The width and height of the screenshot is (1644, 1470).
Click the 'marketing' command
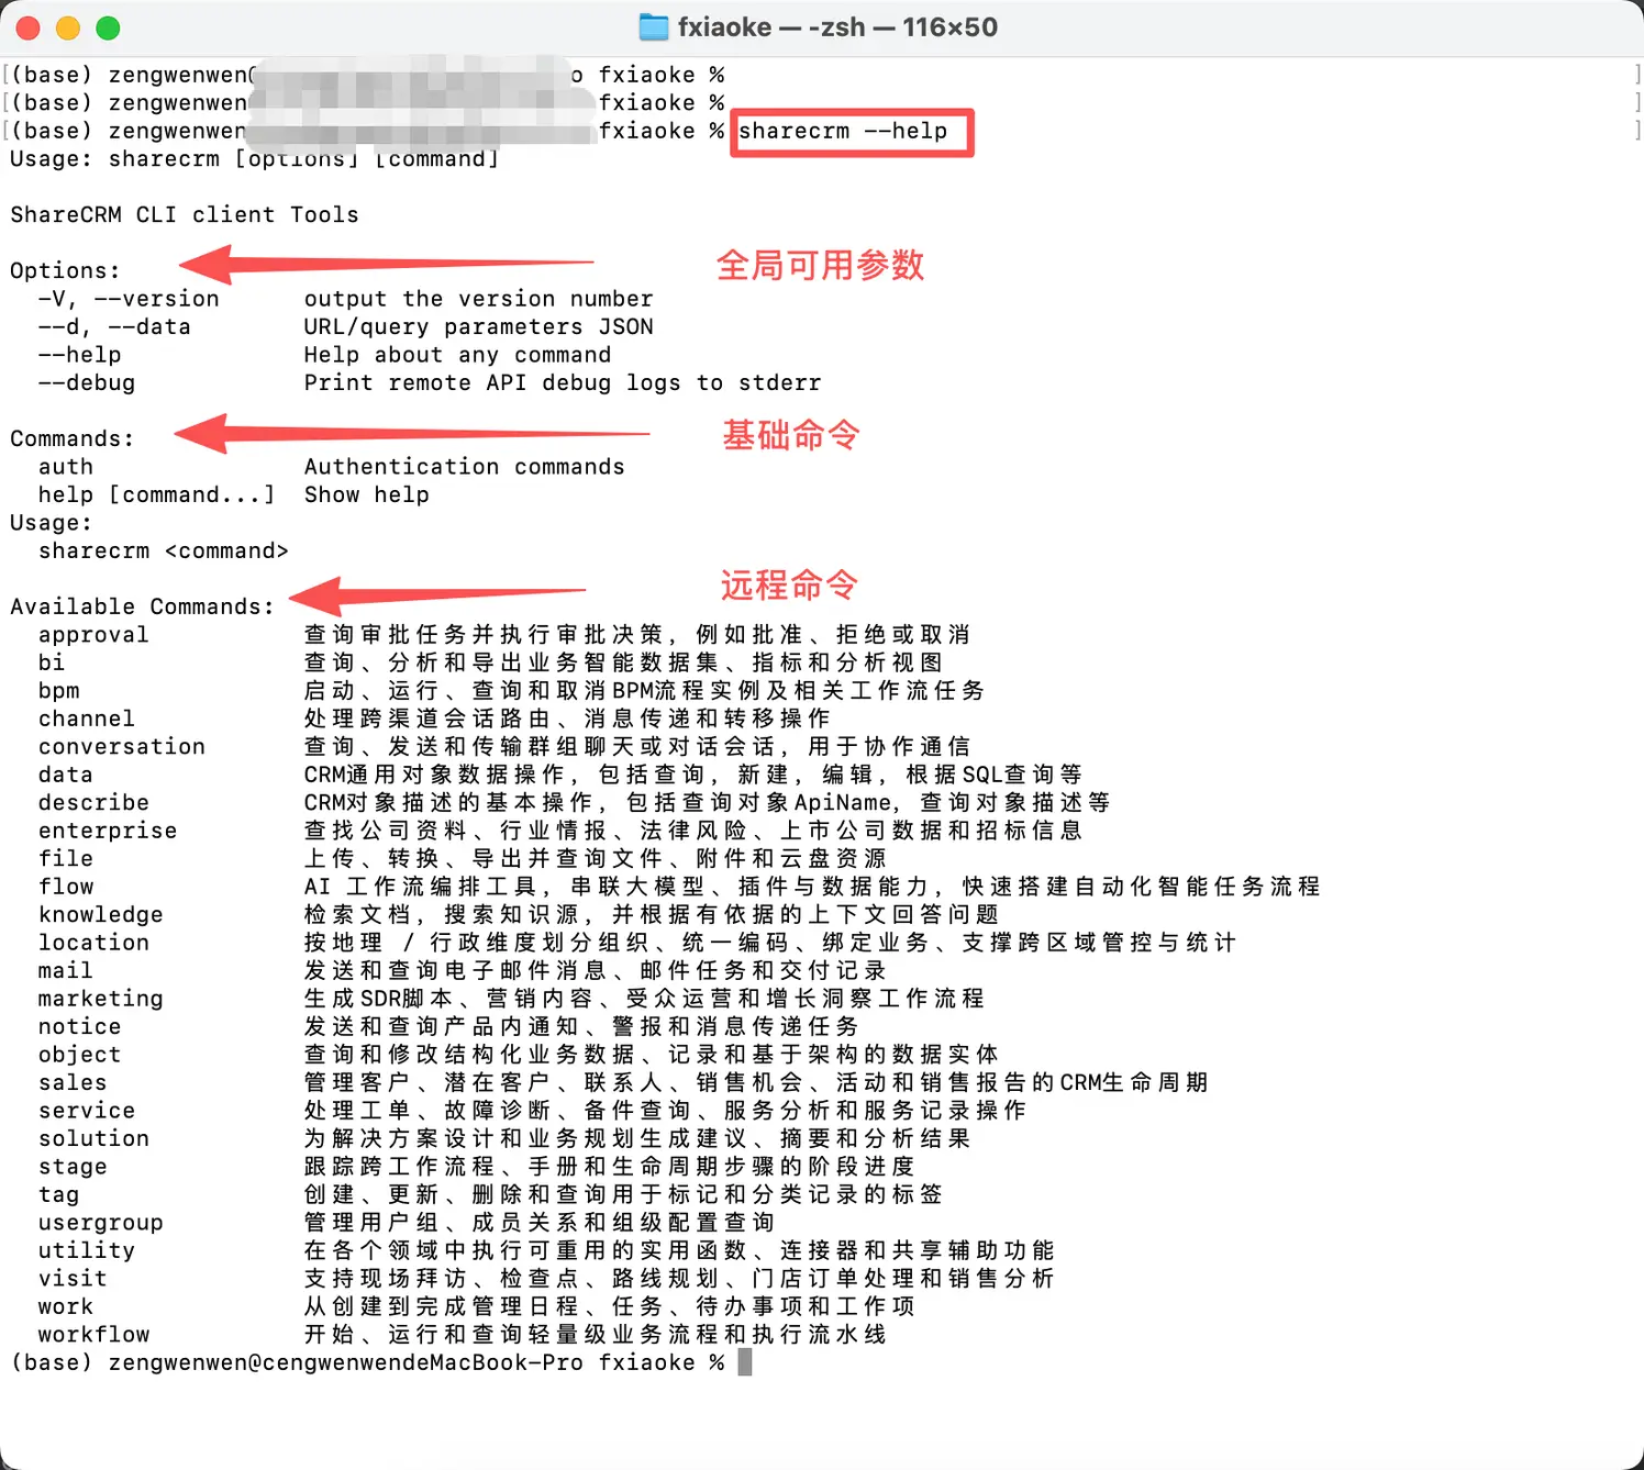(101, 999)
